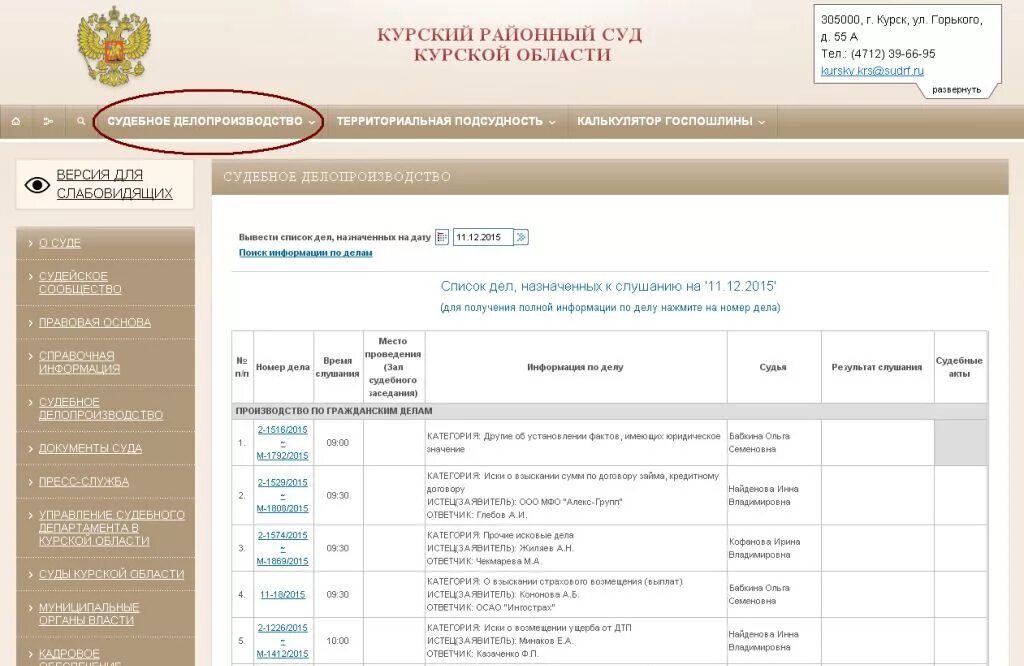Expand arrow beside Территориальная подсудность

click(x=552, y=122)
